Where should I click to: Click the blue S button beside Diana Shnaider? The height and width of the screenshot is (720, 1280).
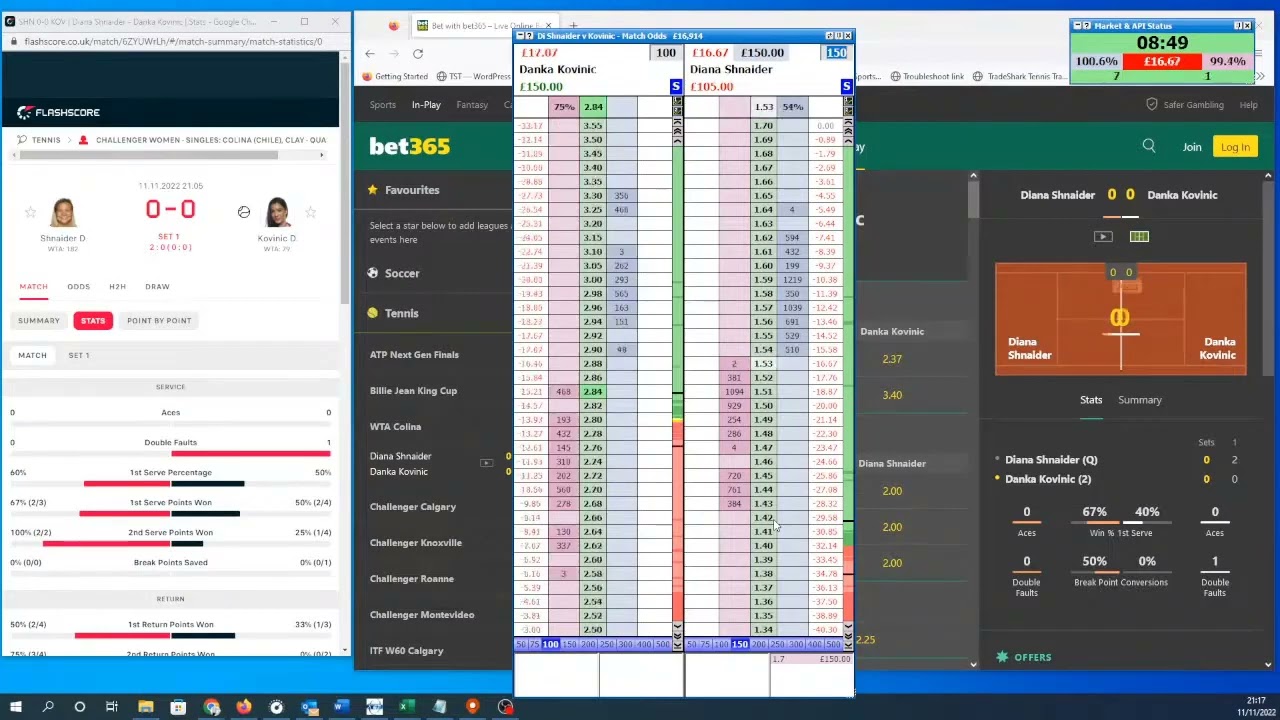[x=846, y=87]
